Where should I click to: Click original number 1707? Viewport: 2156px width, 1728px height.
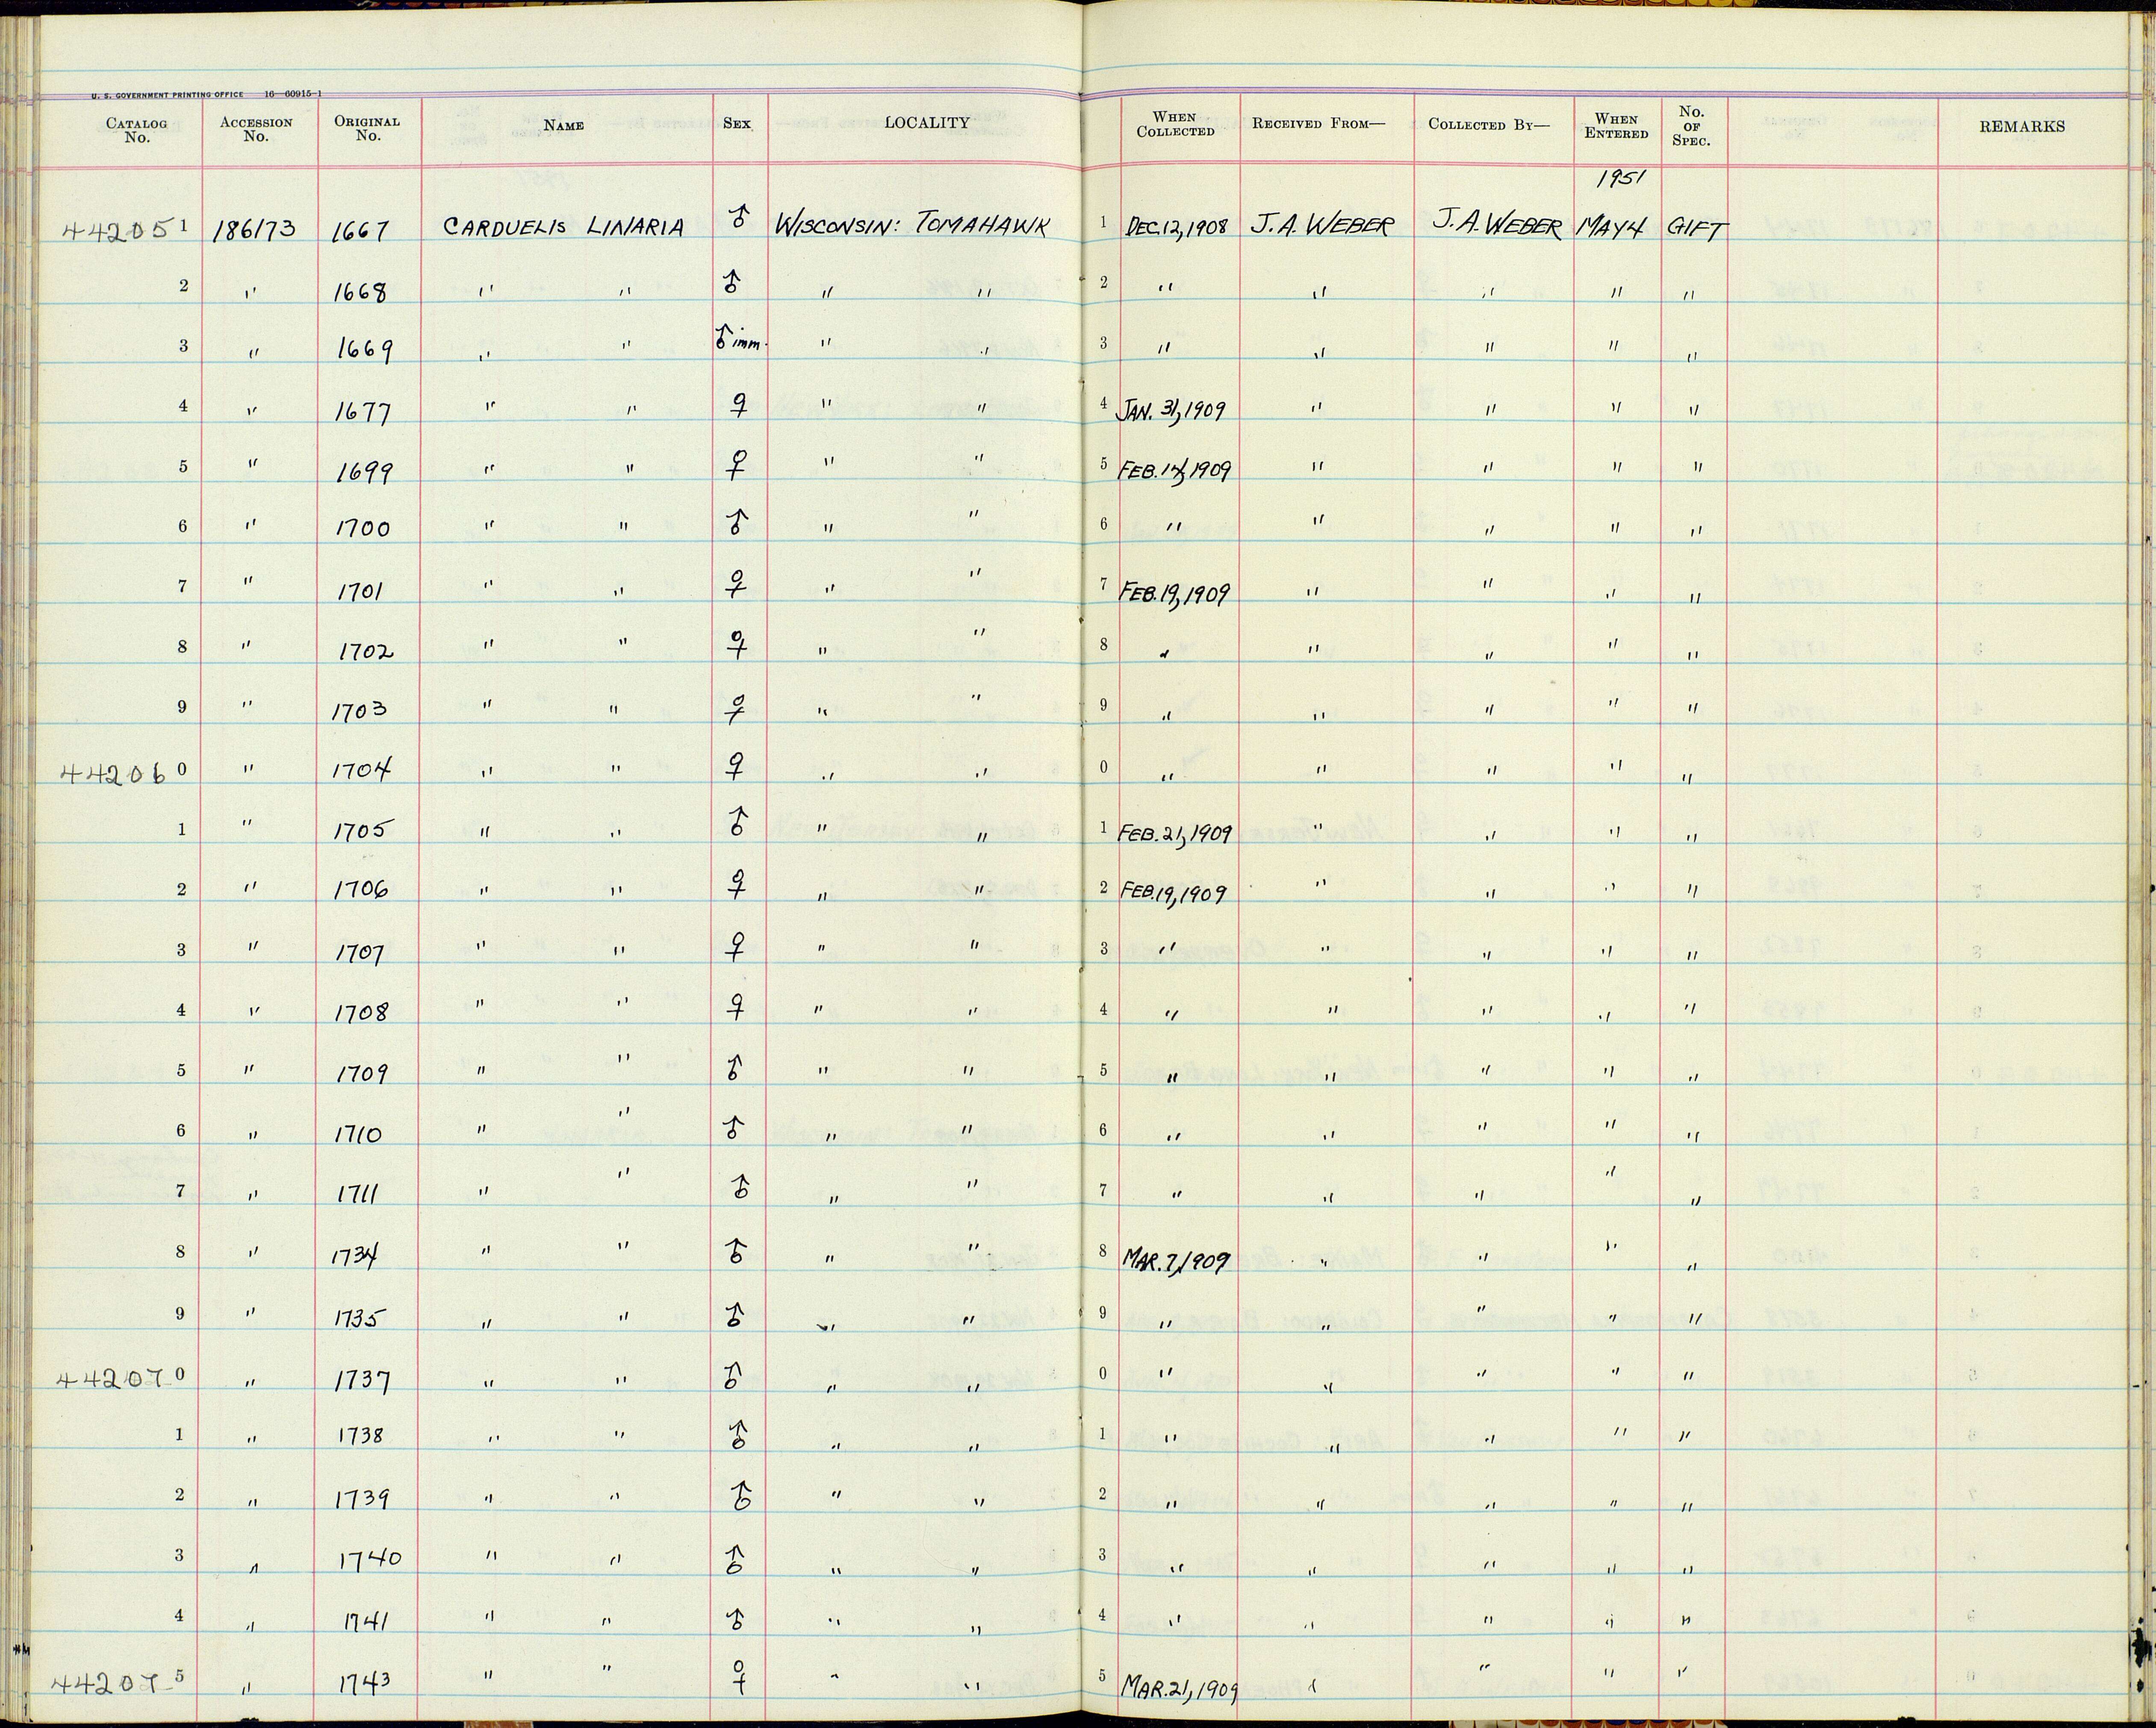pyautogui.click(x=360, y=952)
